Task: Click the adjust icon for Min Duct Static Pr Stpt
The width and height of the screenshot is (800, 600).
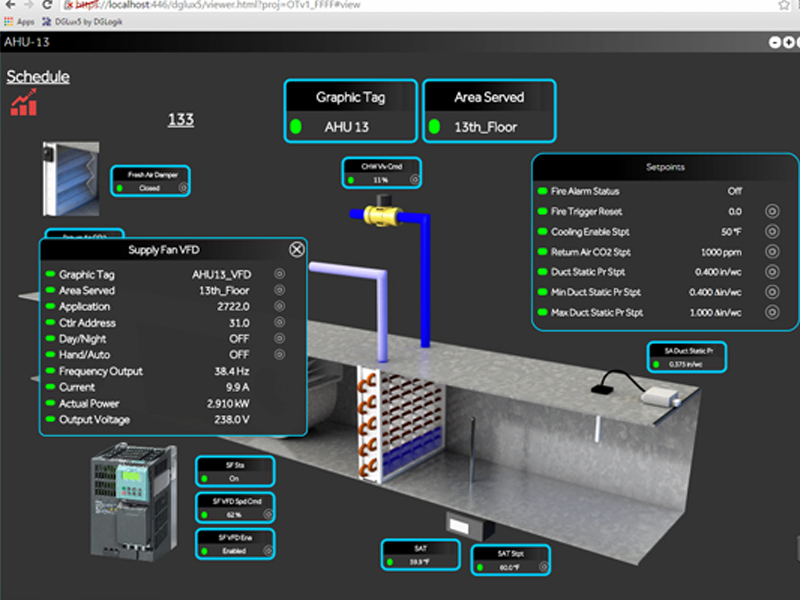Action: coord(771,292)
